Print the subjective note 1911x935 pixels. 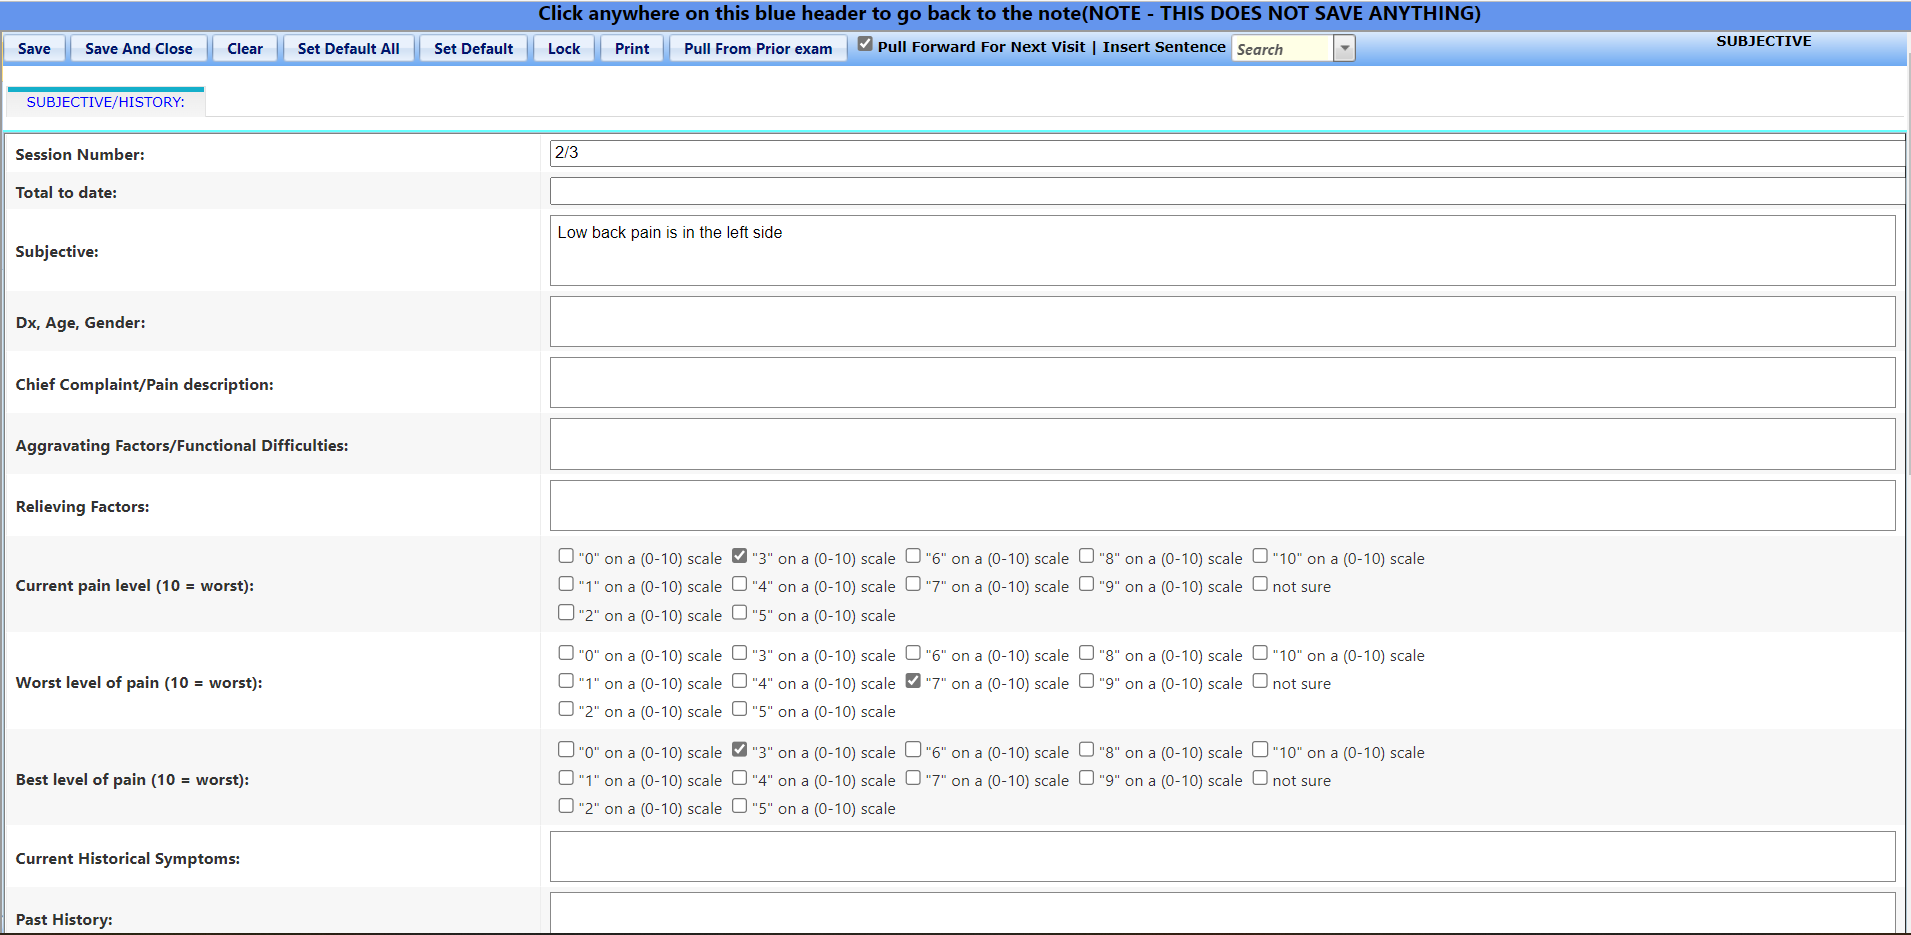[631, 49]
